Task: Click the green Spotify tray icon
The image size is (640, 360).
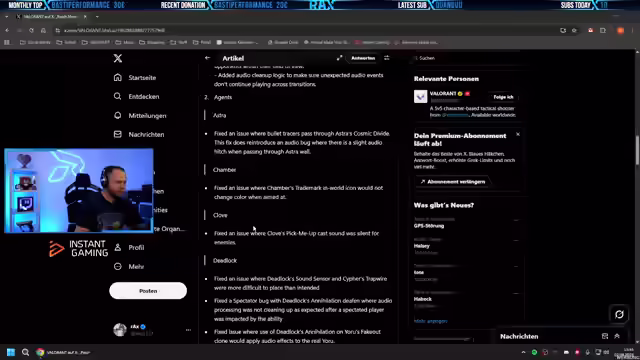Action: pyautogui.click(x=534, y=352)
